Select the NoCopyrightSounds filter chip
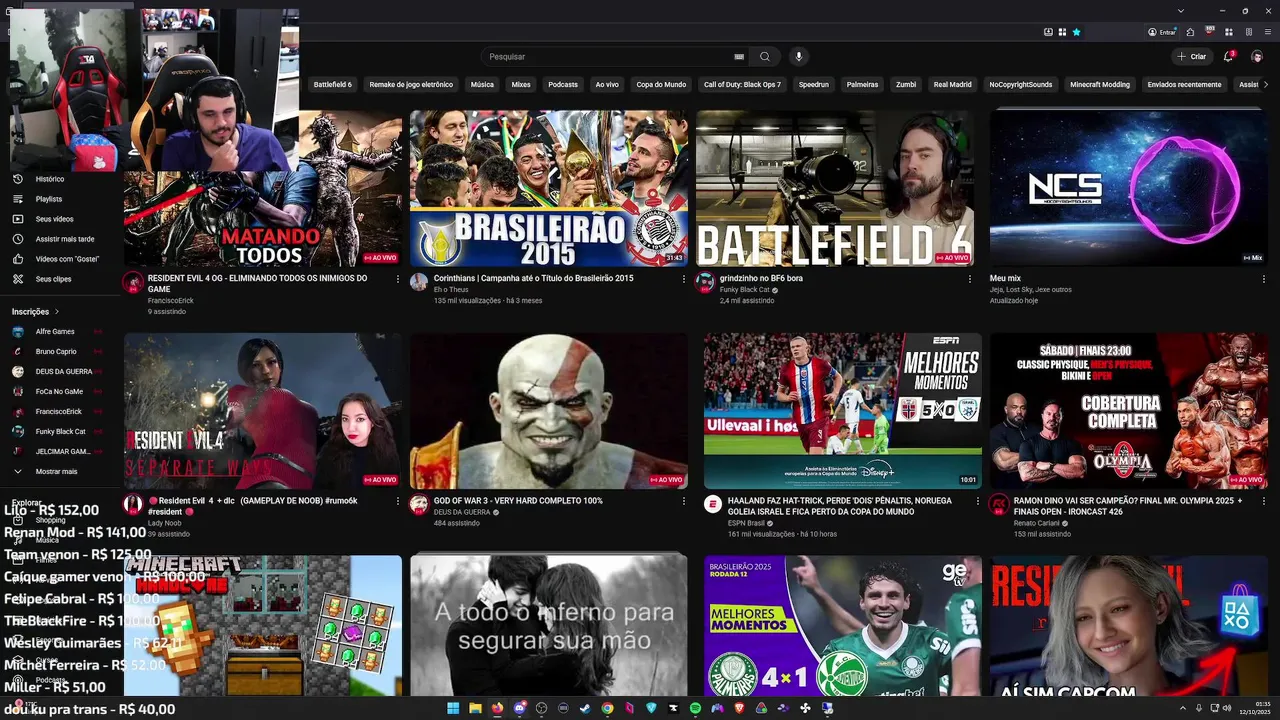Viewport: 1280px width, 720px height. tap(1021, 85)
